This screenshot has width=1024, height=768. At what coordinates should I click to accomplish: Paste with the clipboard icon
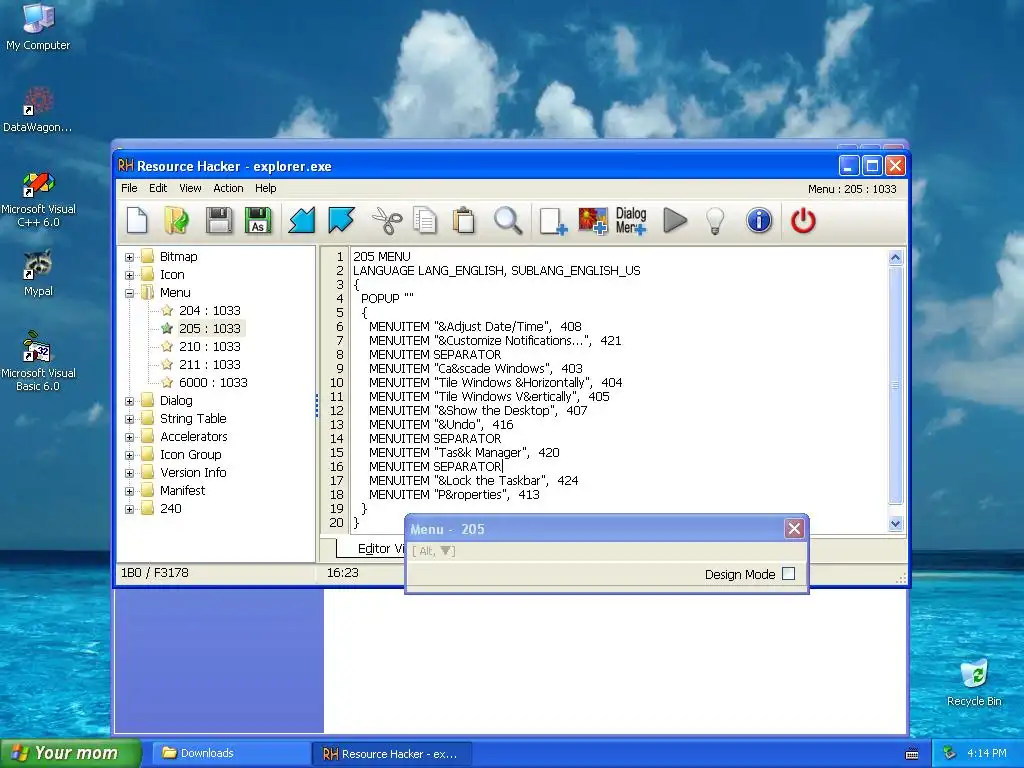point(464,220)
